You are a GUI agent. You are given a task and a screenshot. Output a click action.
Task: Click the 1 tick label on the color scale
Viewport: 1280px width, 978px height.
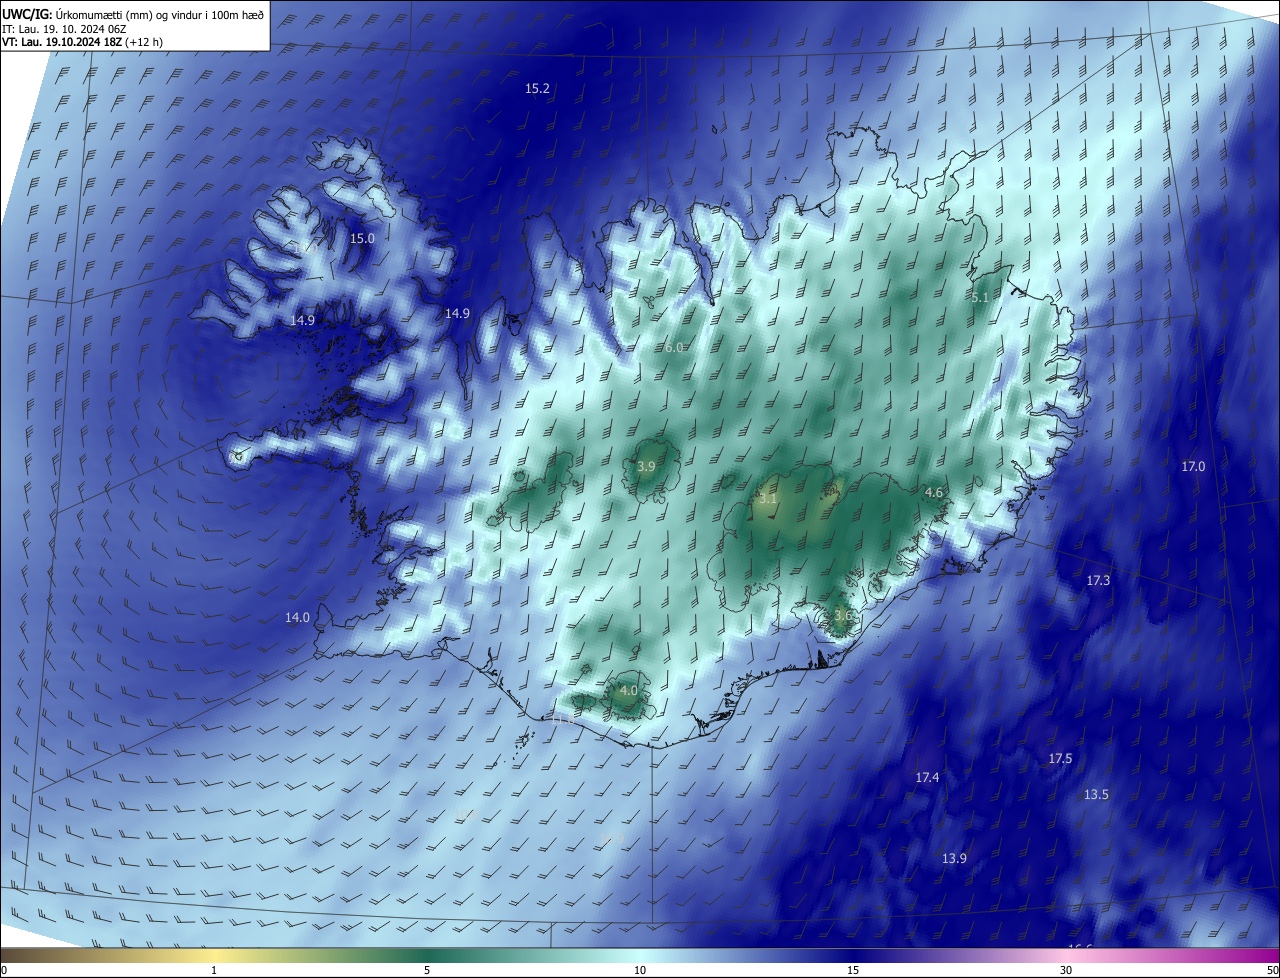point(214,971)
